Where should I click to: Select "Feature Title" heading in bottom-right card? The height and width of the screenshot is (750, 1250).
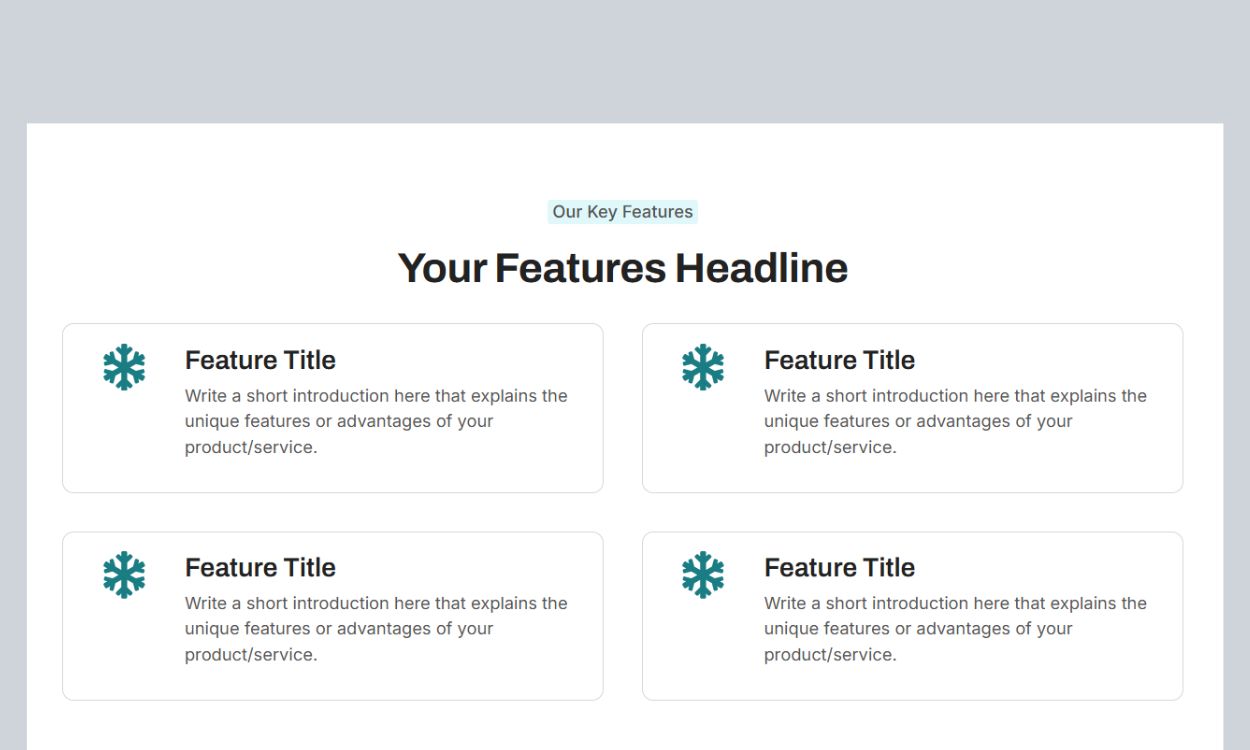click(x=839, y=568)
